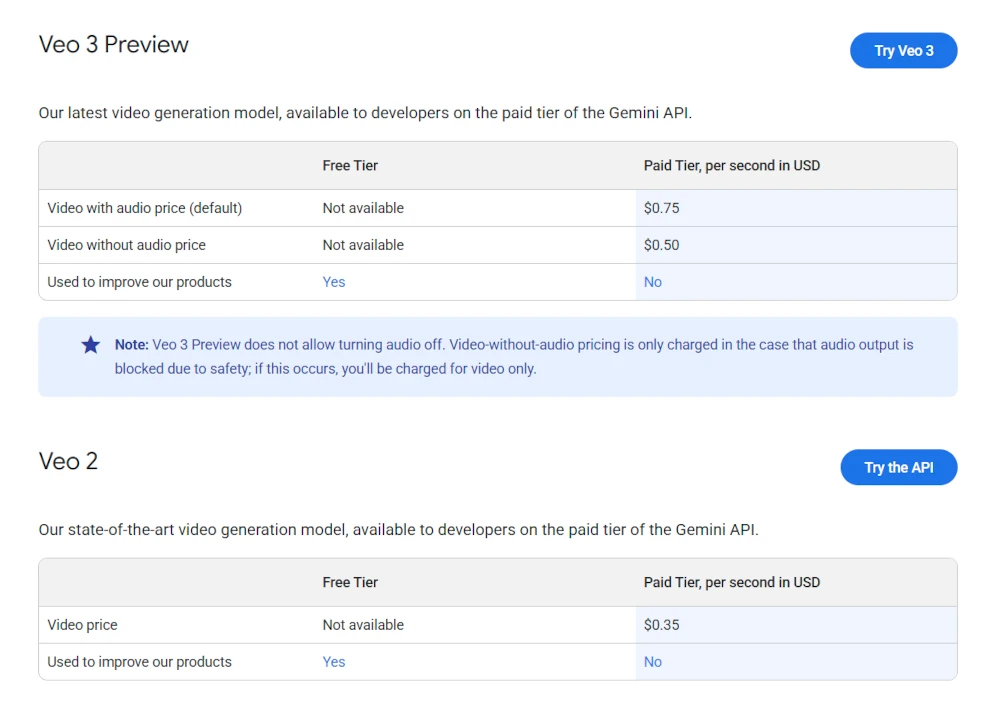Click the Try the API button

[899, 467]
